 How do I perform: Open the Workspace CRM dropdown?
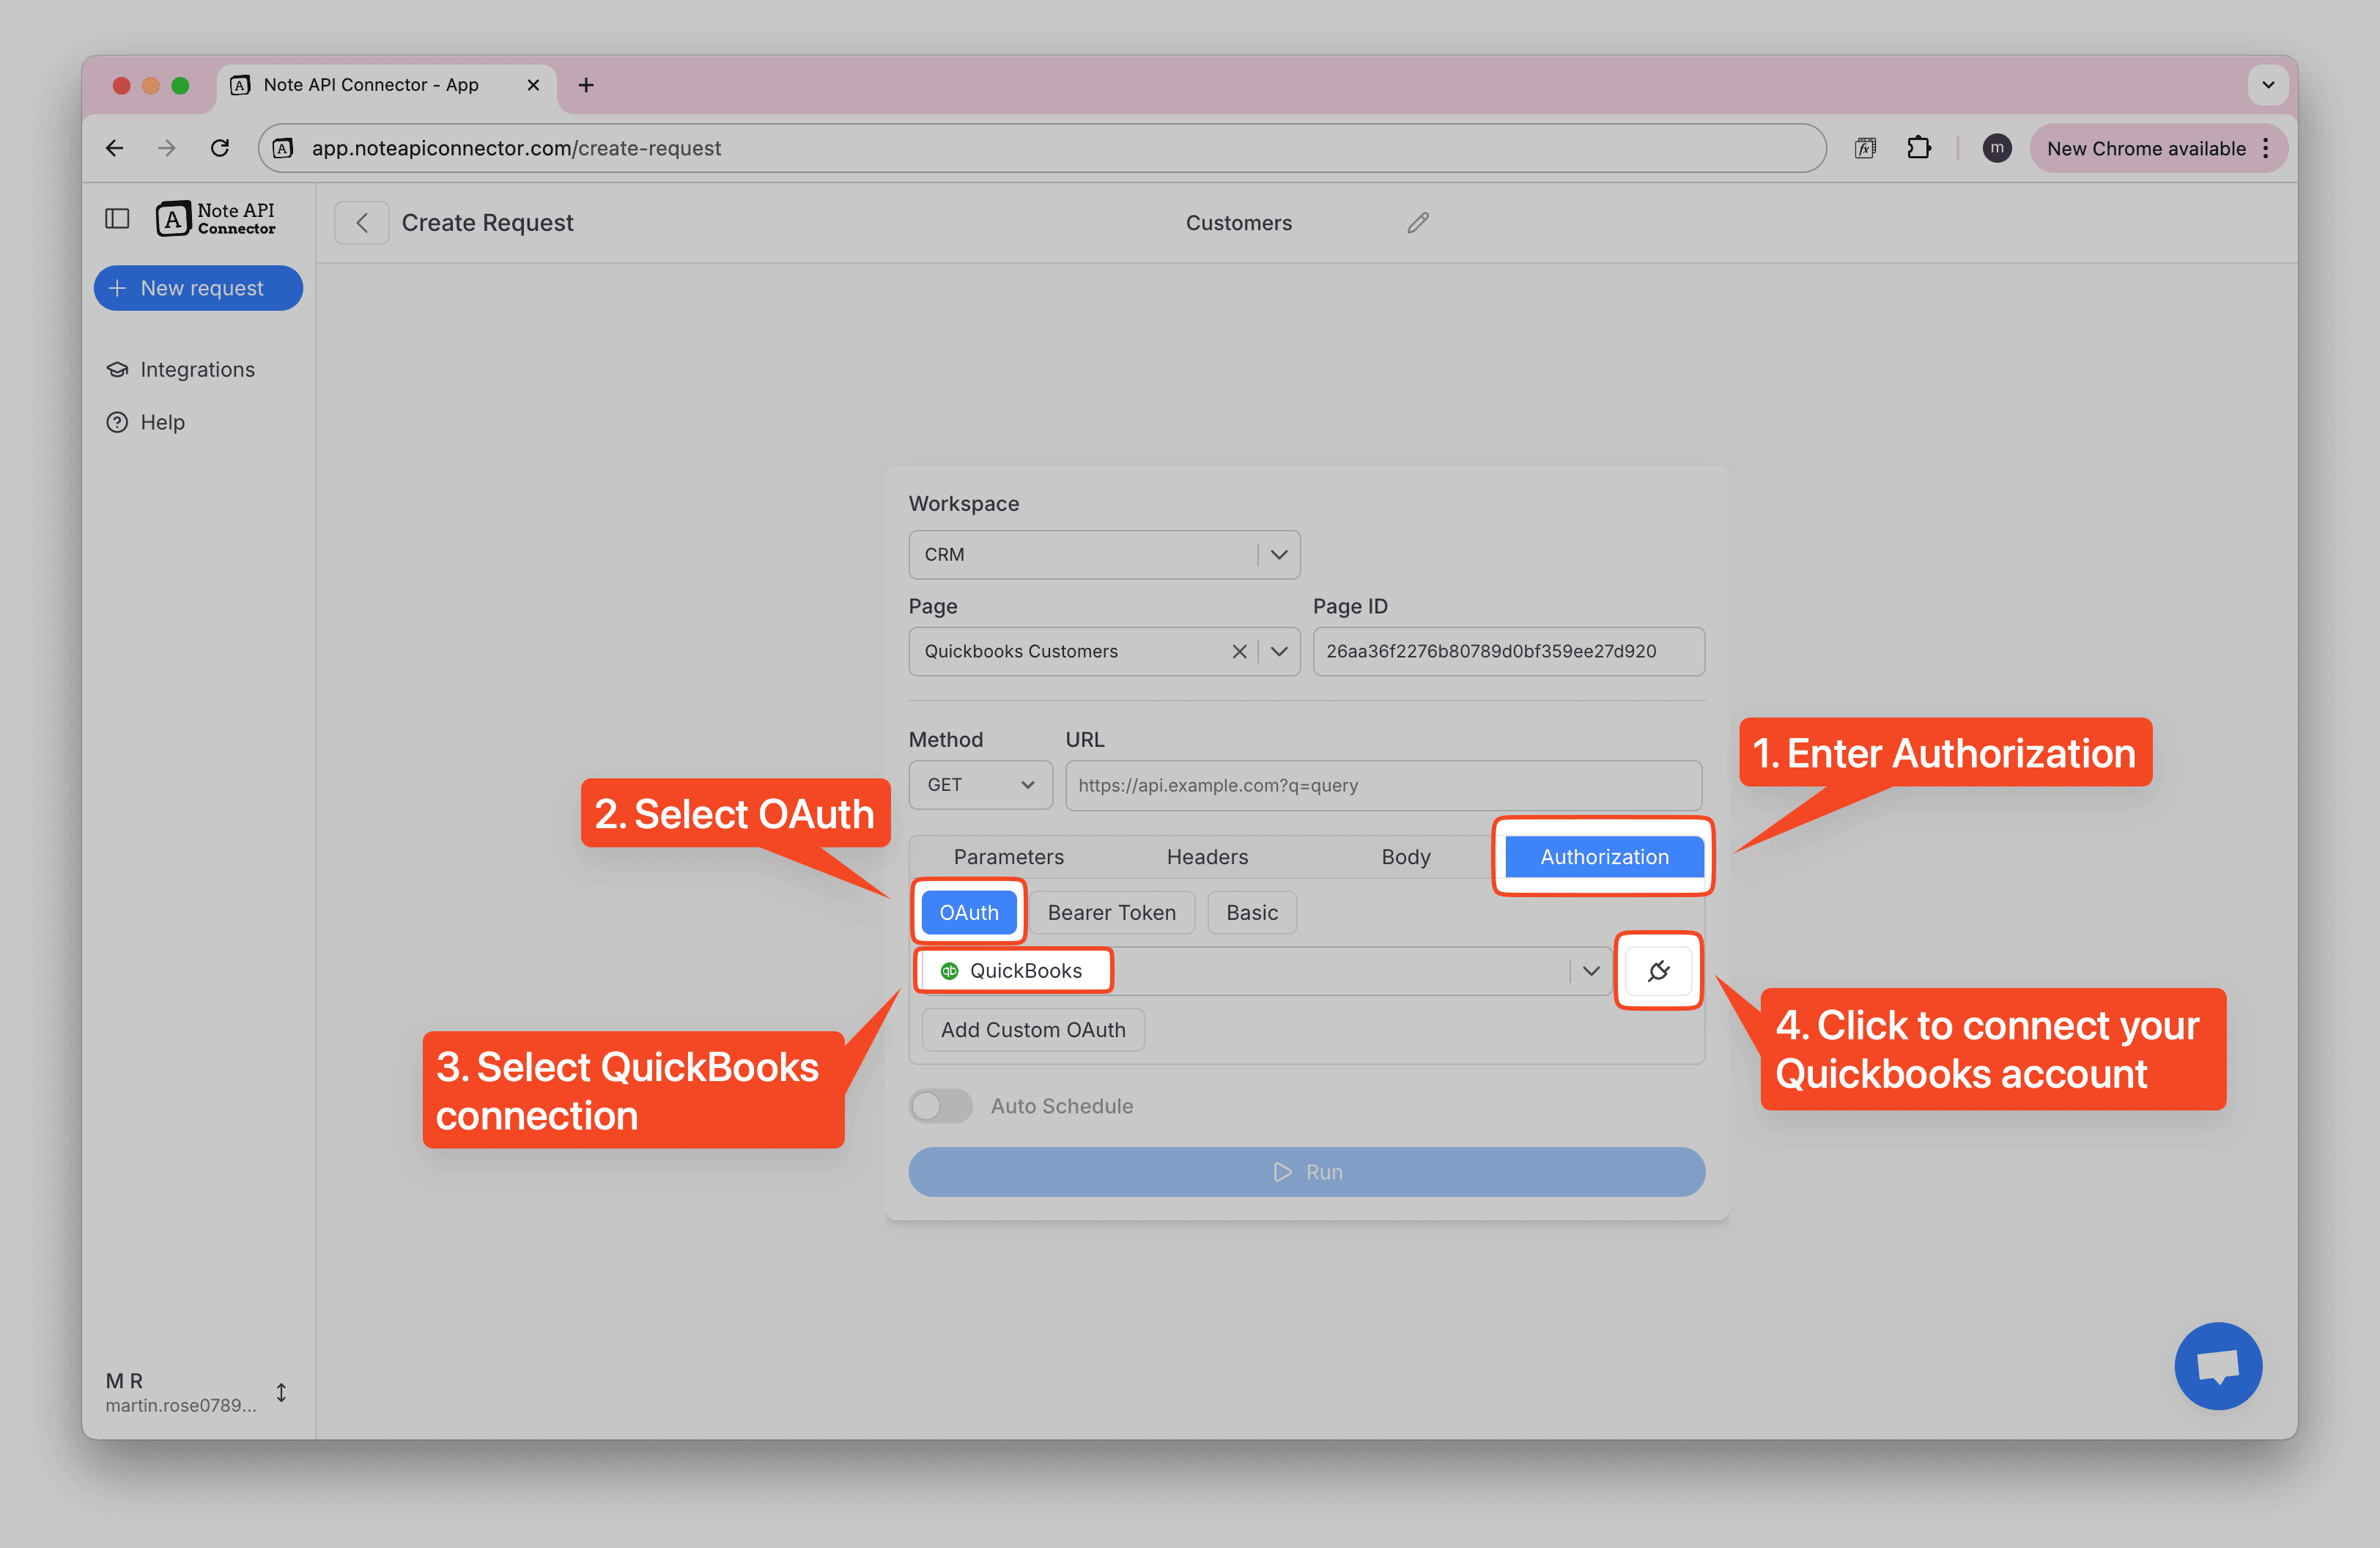click(x=1104, y=554)
